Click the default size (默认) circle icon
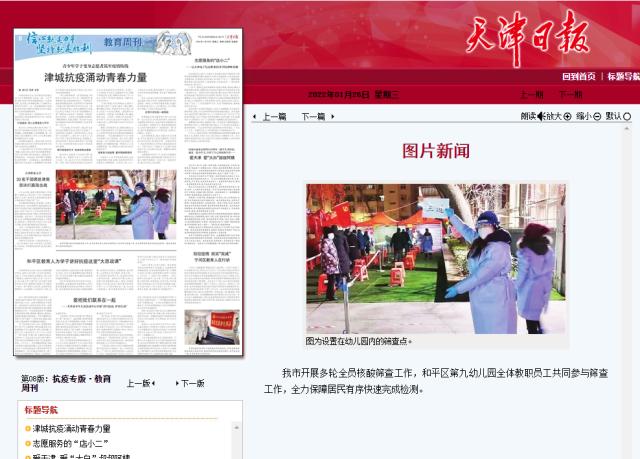This screenshot has width=640, height=459. tap(627, 116)
